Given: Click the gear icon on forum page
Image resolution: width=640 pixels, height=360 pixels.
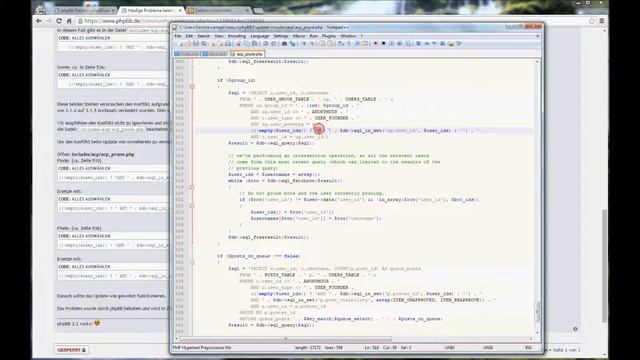Looking at the screenshot, I should [575, 329].
